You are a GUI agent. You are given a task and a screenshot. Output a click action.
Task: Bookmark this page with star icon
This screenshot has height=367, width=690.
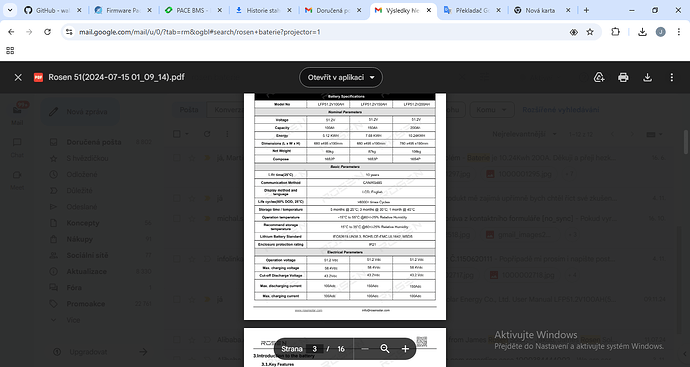pyautogui.click(x=590, y=32)
